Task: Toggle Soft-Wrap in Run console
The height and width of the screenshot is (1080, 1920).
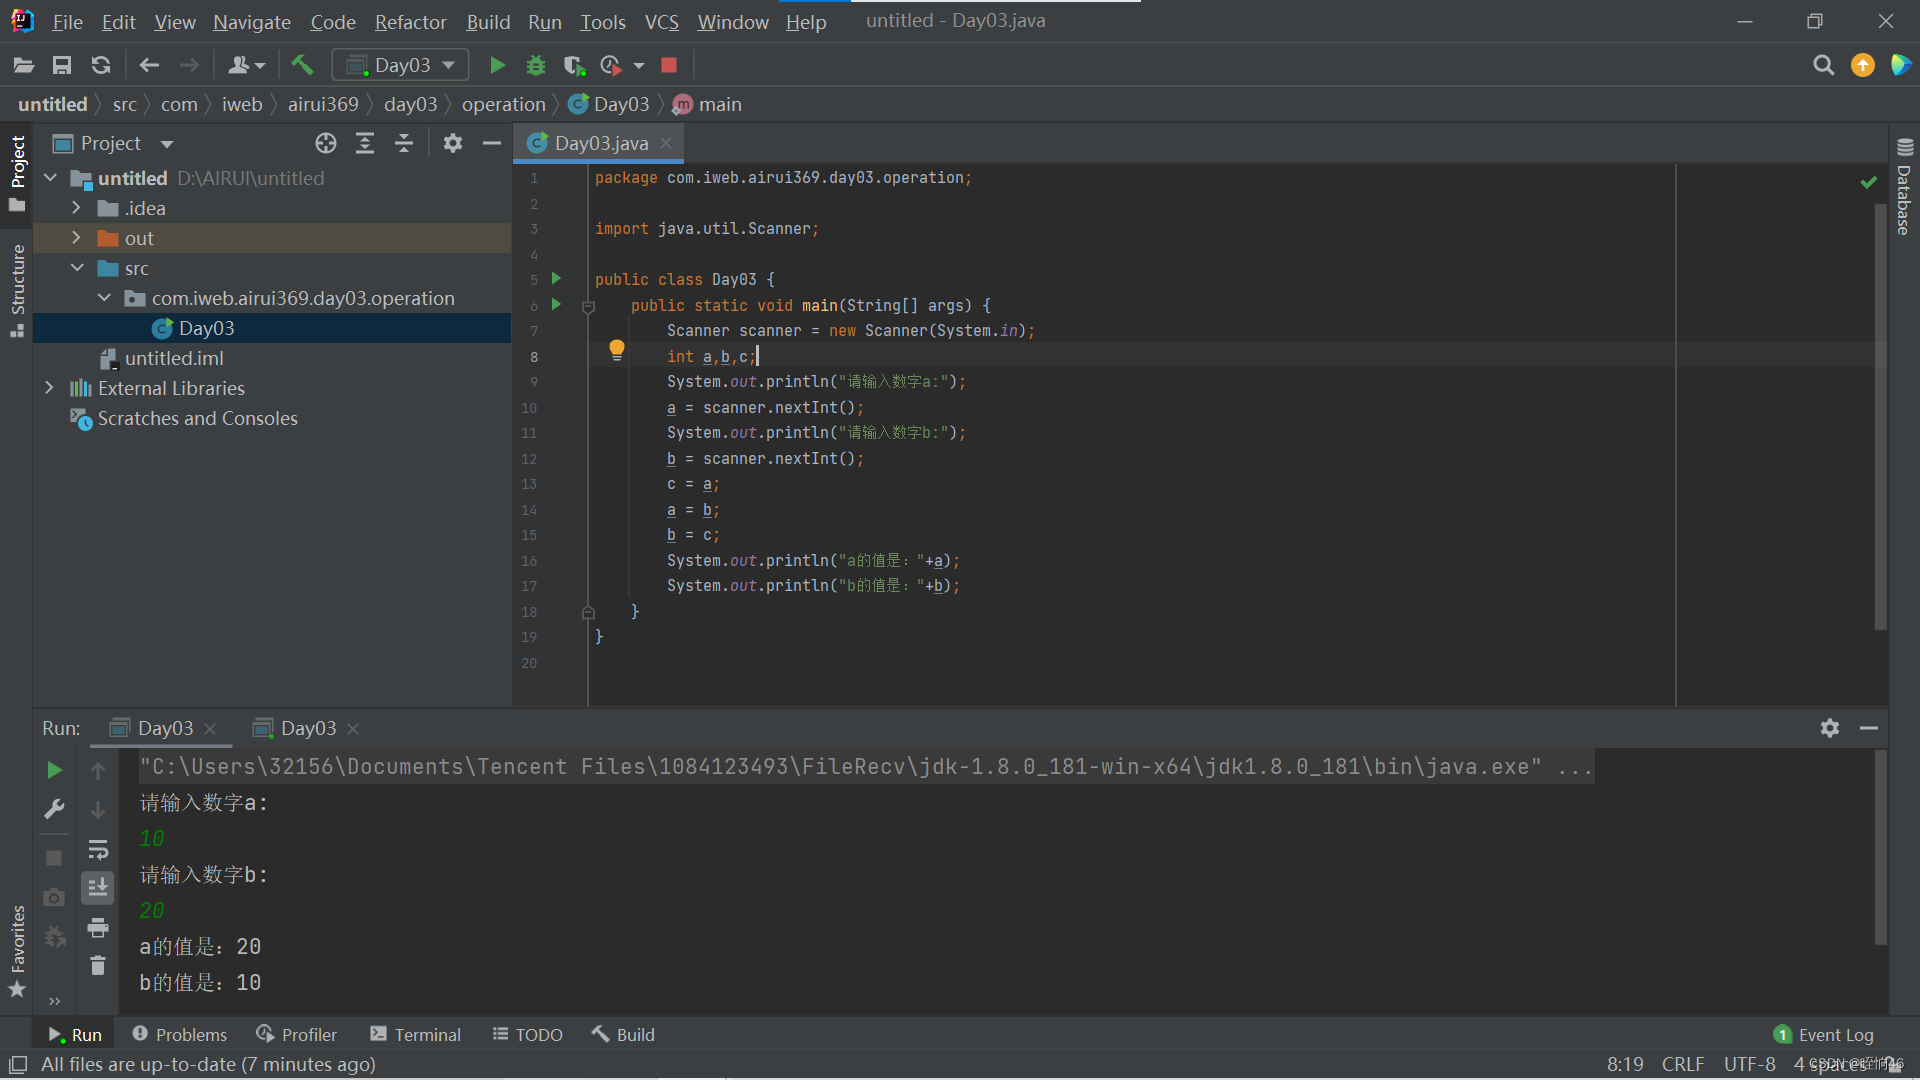Action: click(98, 850)
